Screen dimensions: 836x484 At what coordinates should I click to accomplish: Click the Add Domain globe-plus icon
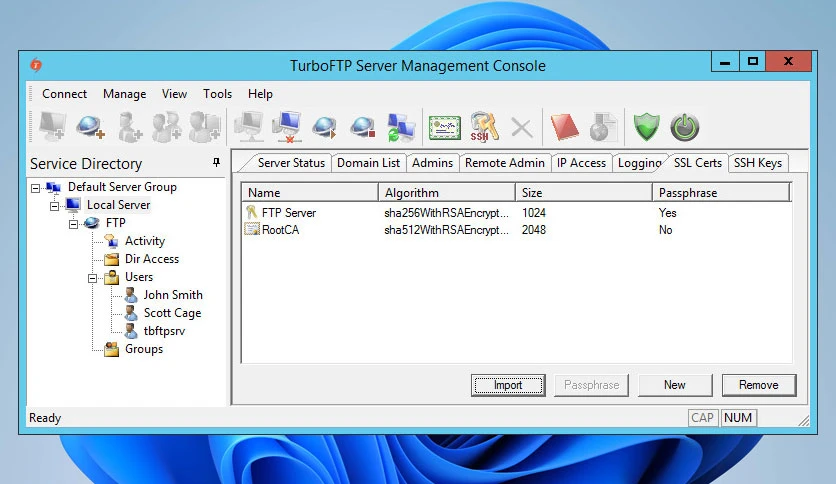click(x=90, y=127)
